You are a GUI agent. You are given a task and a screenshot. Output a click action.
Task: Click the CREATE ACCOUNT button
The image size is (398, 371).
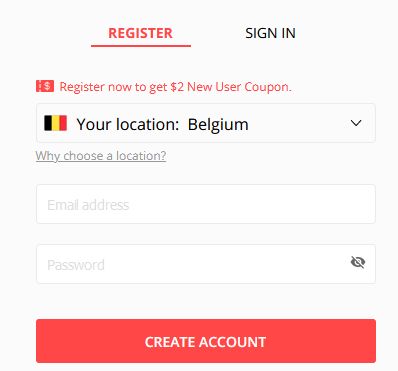(206, 341)
